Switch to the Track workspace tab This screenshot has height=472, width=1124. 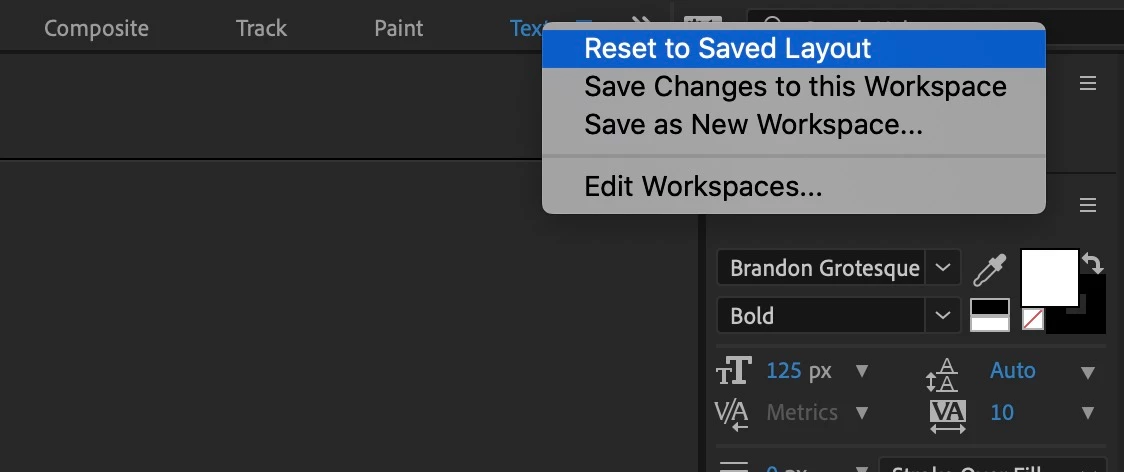coord(261,28)
